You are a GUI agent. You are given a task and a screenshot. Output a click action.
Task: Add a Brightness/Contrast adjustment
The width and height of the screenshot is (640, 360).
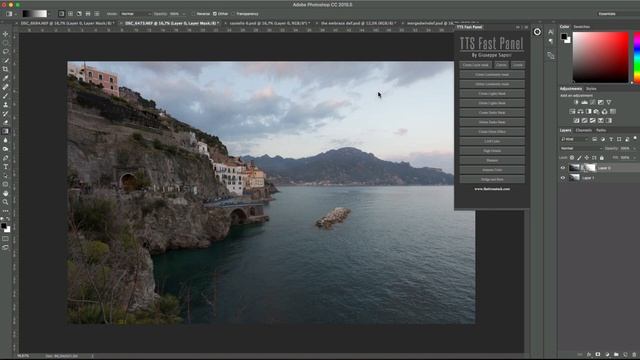pos(576,102)
